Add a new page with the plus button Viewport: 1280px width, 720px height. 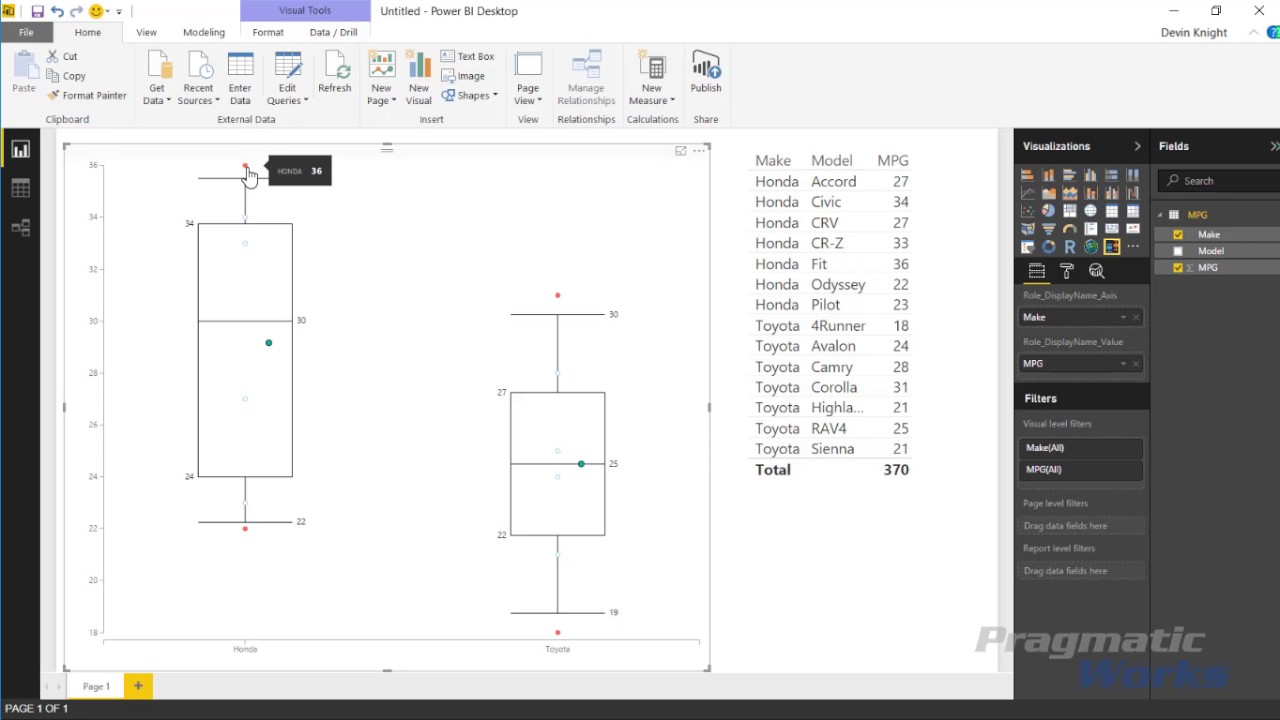(x=138, y=686)
